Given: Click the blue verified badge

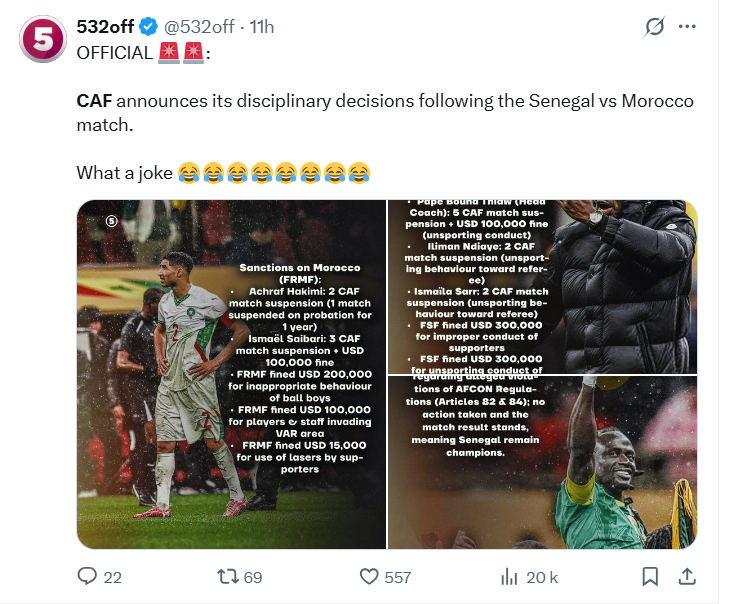Looking at the screenshot, I should pos(154,28).
